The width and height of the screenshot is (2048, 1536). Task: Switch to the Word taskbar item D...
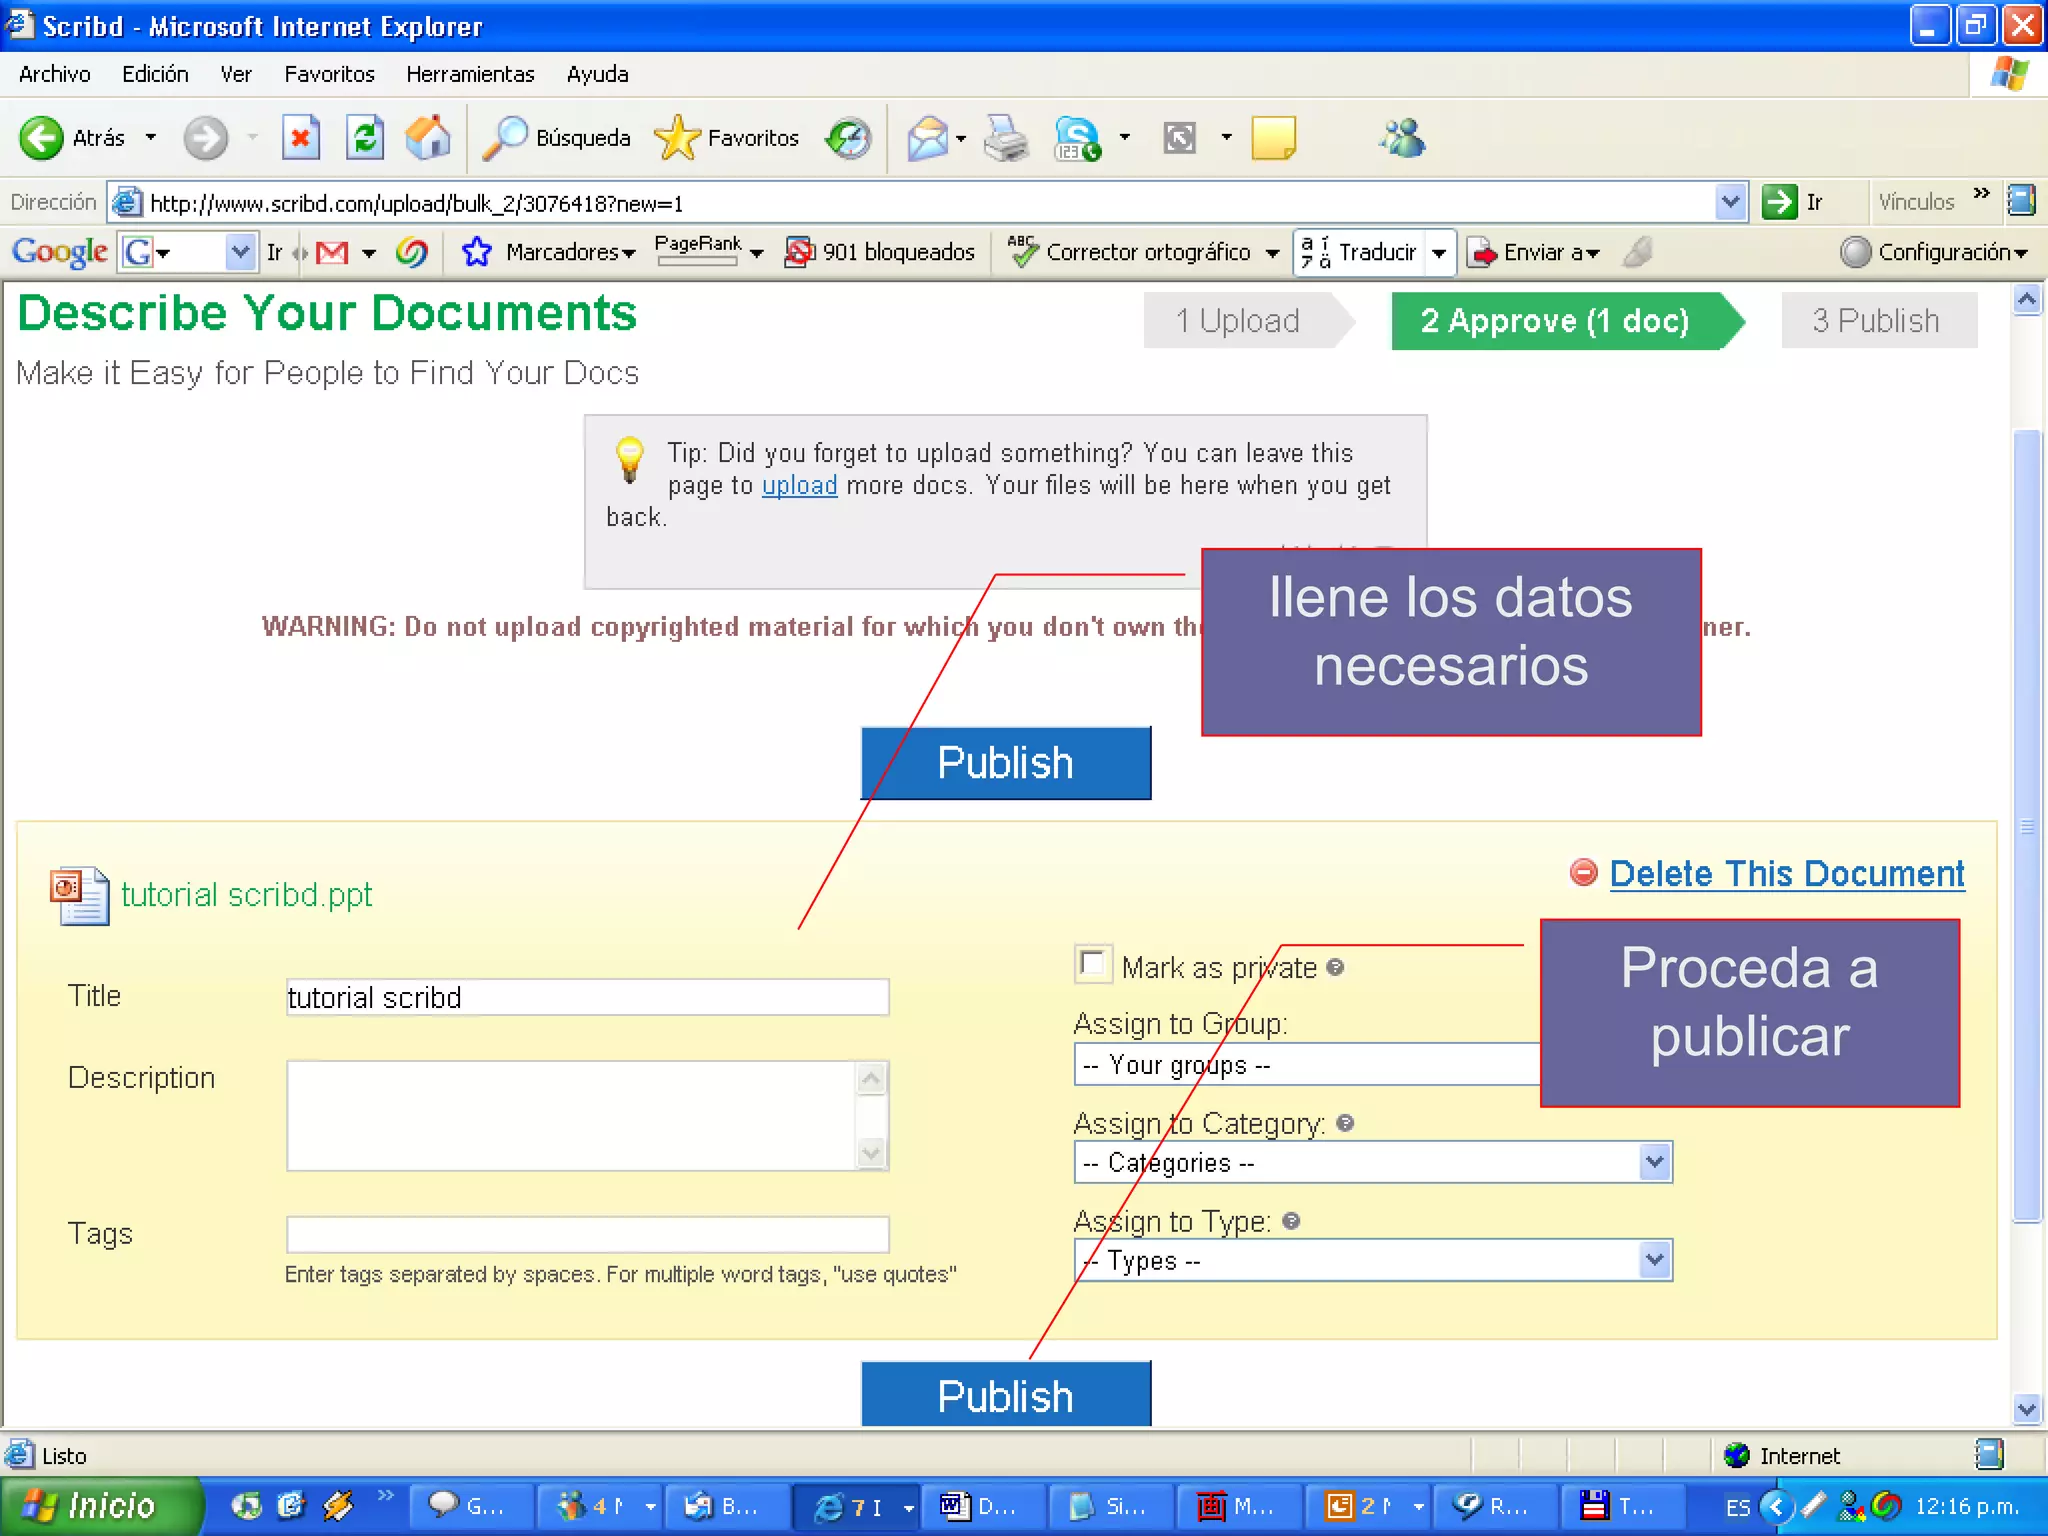[981, 1506]
